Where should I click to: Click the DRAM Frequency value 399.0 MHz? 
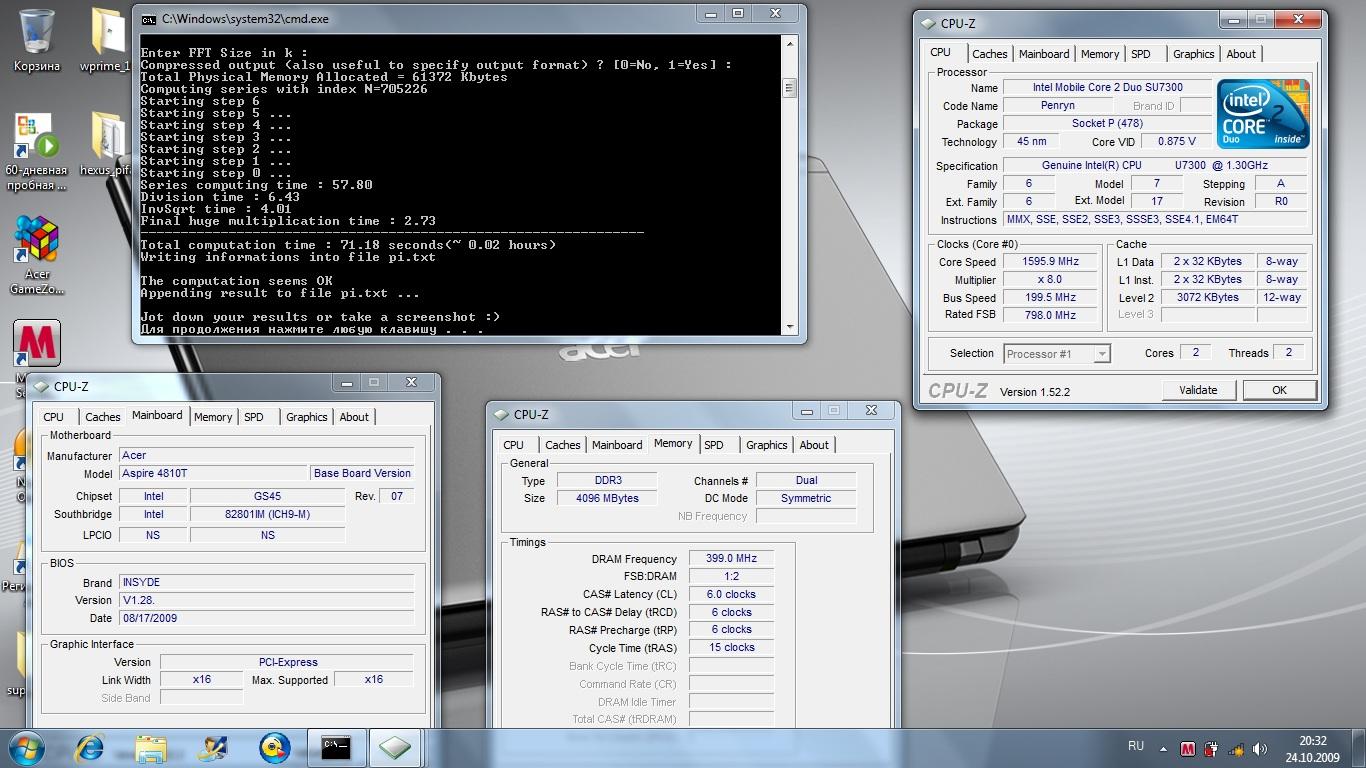pyautogui.click(x=731, y=559)
